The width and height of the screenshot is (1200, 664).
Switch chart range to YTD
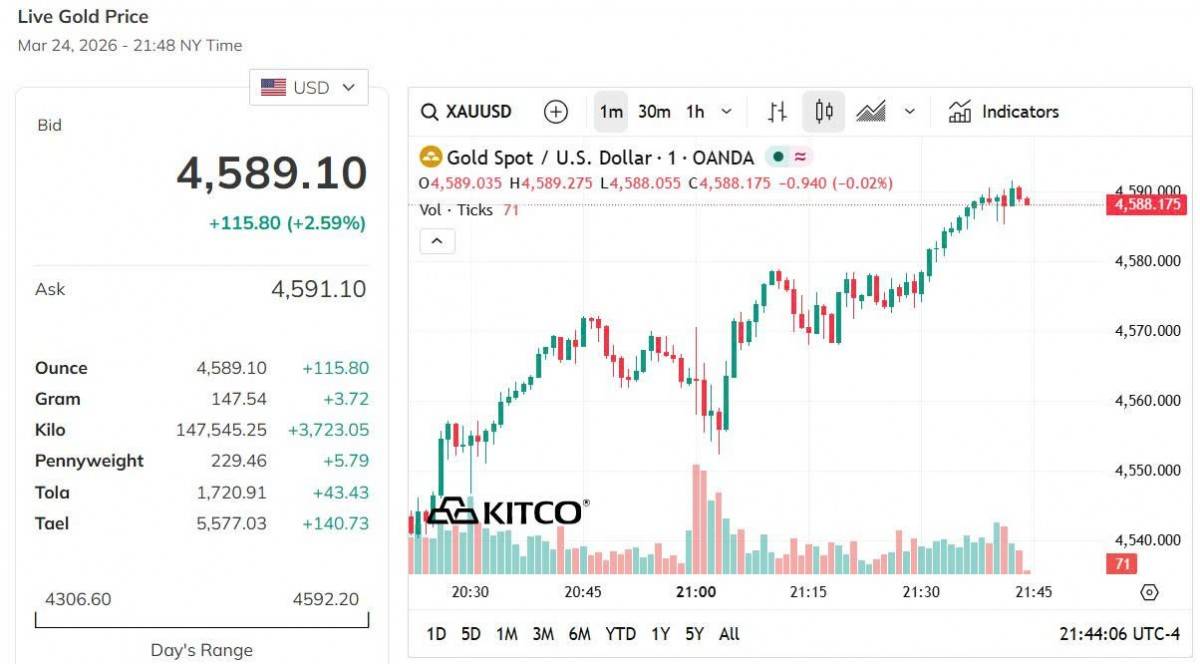620,634
